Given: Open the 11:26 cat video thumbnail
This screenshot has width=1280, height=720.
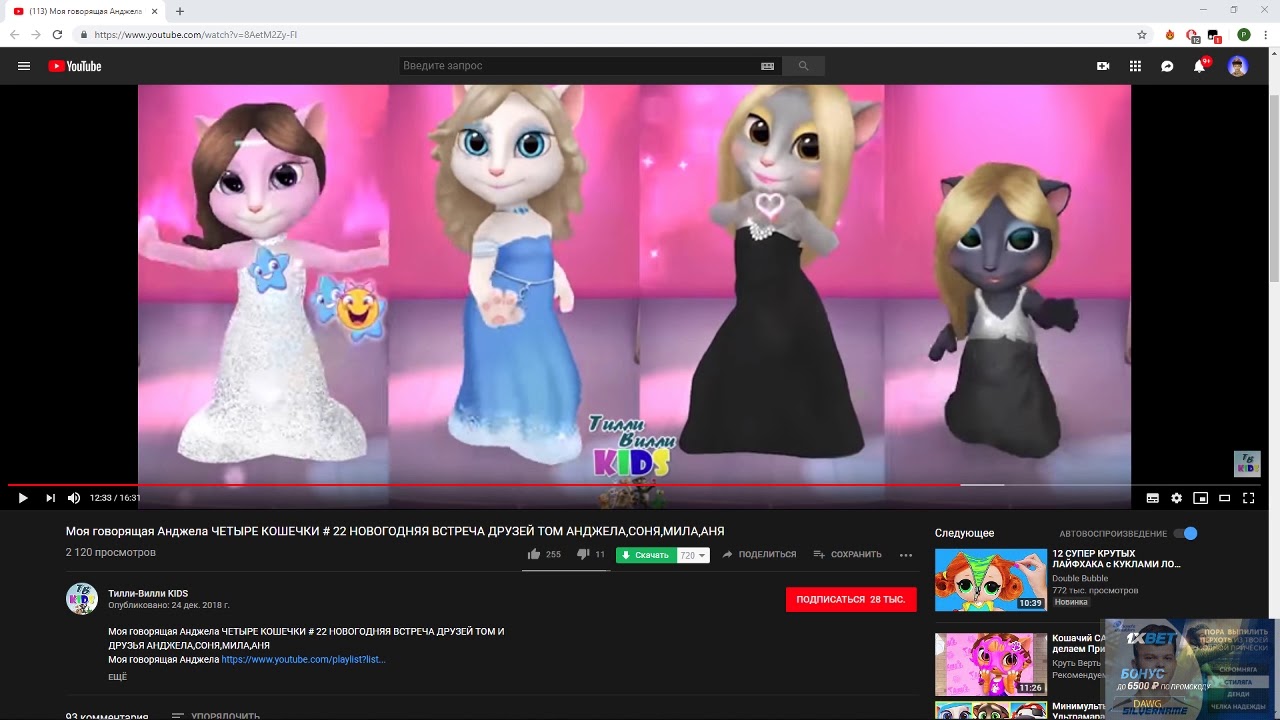Looking at the screenshot, I should [x=991, y=665].
